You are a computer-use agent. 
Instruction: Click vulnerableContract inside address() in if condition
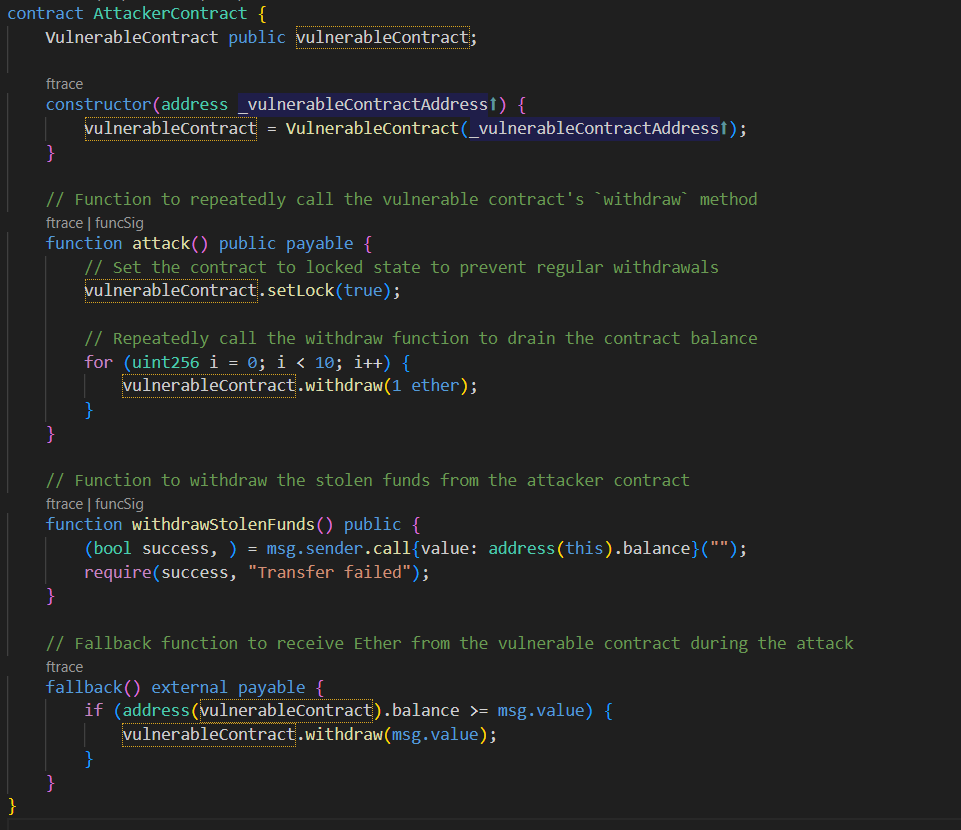pyautogui.click(x=286, y=711)
